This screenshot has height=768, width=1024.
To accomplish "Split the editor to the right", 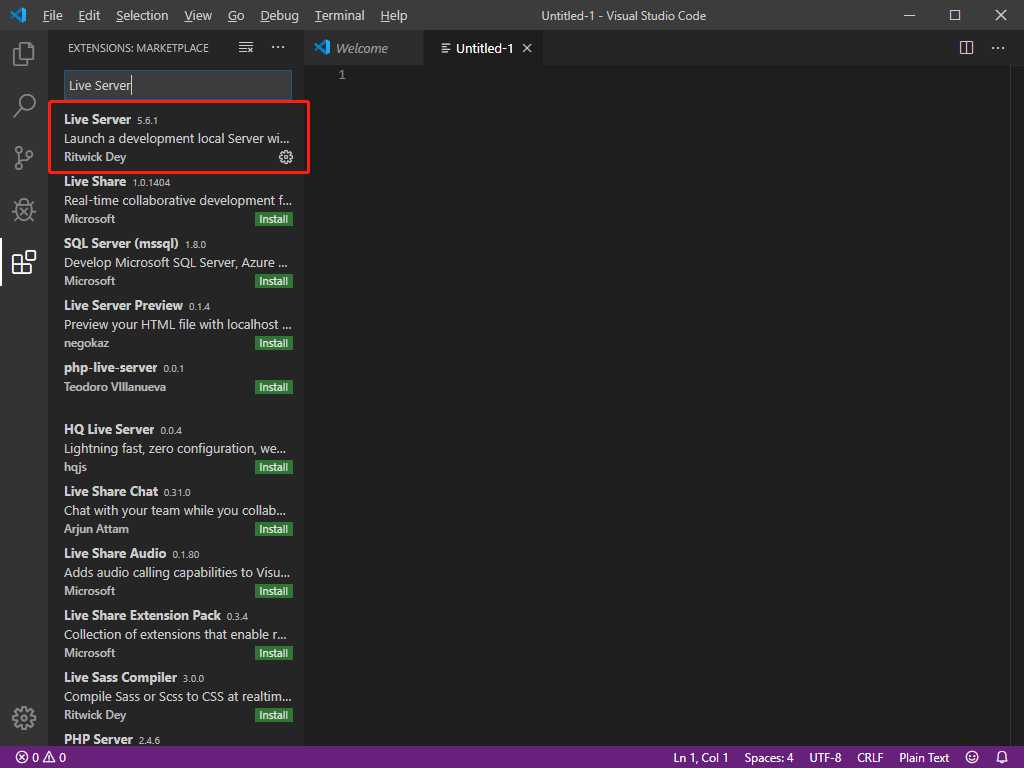I will coord(966,48).
